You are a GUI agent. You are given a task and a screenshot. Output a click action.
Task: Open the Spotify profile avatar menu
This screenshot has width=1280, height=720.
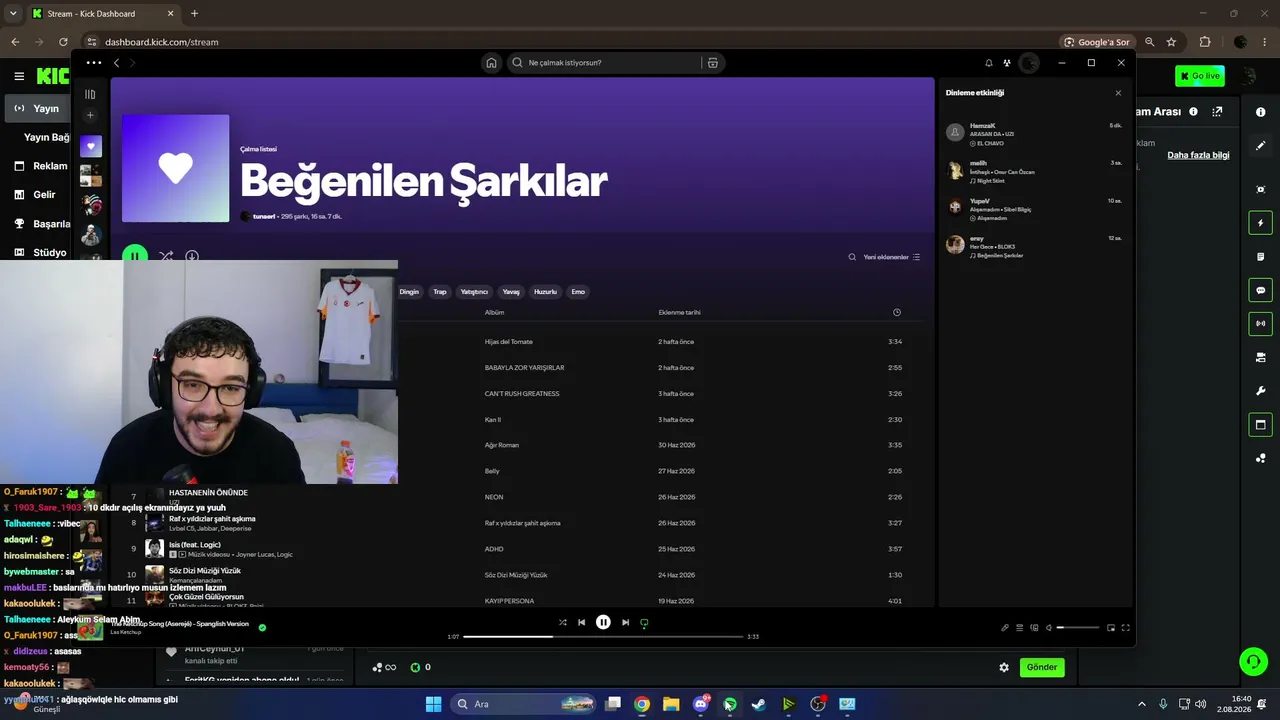tap(1029, 63)
